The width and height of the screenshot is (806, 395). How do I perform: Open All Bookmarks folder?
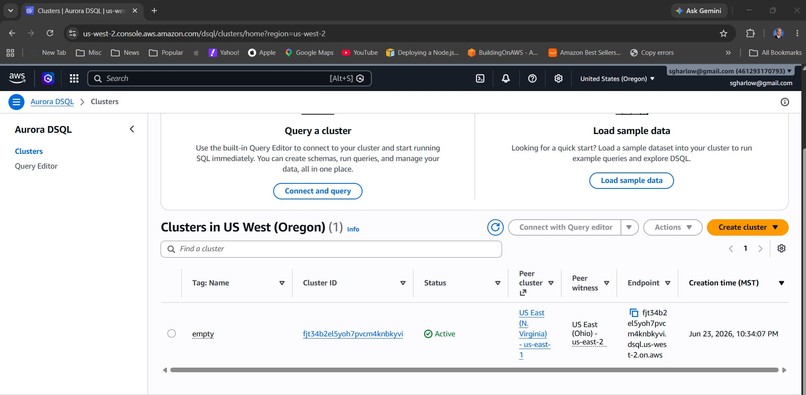[x=775, y=52]
